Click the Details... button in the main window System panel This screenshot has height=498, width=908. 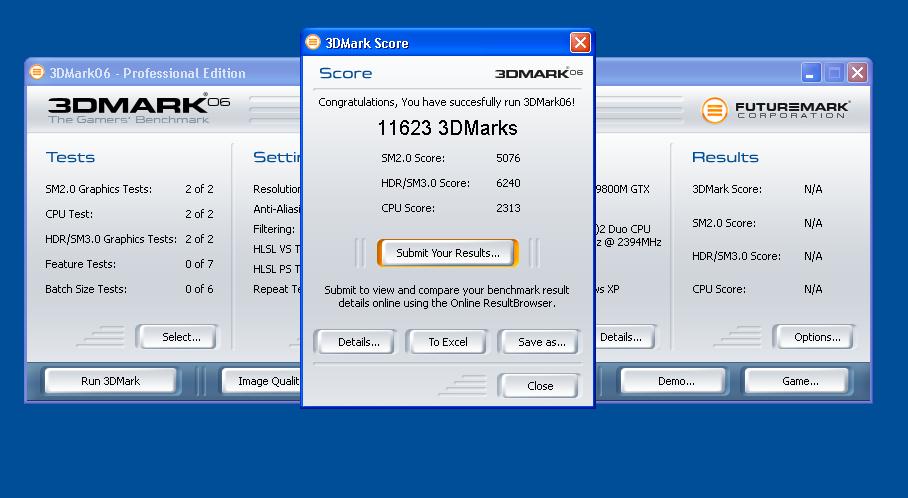click(624, 337)
